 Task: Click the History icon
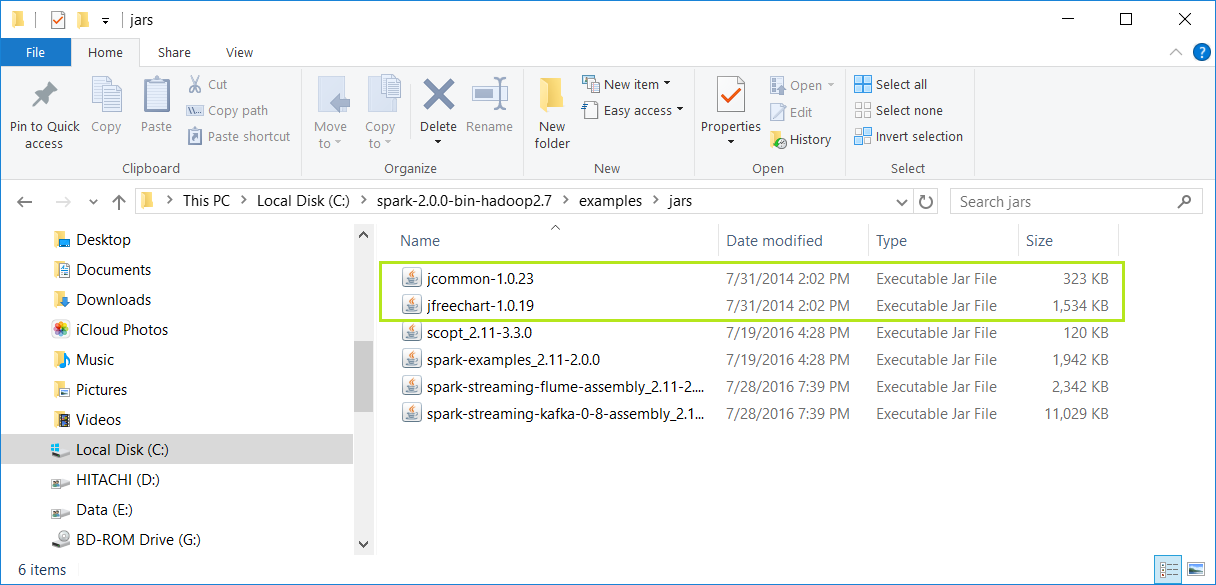pos(778,139)
